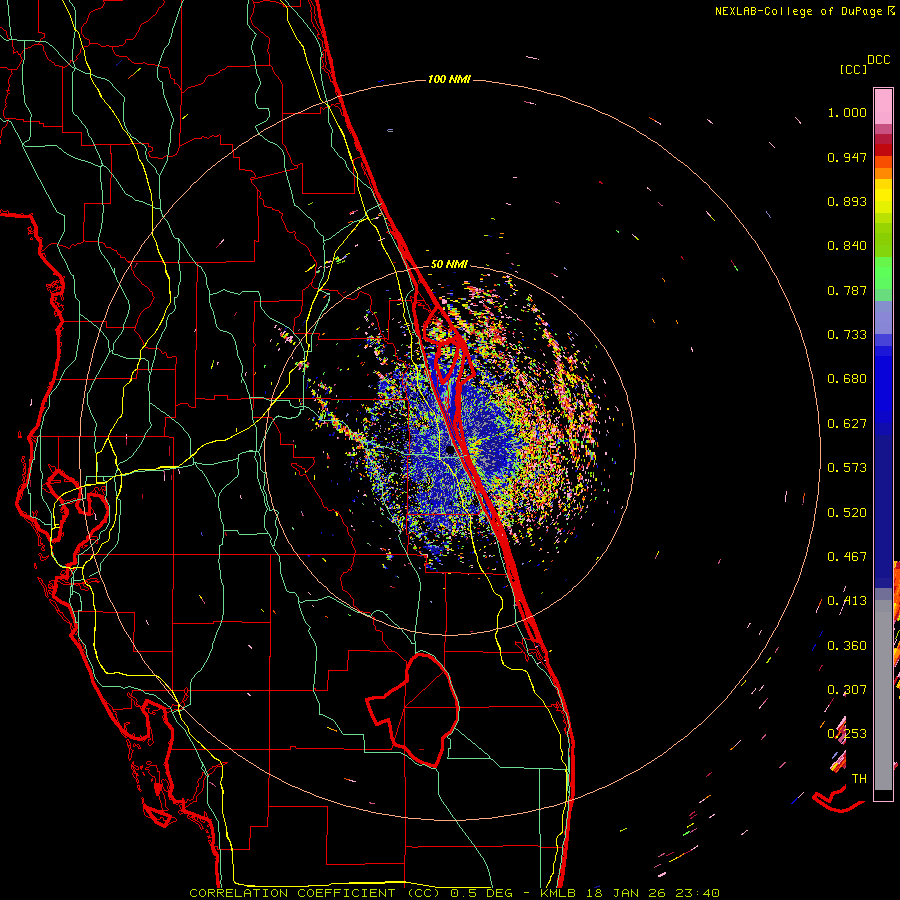The width and height of the screenshot is (900, 900).
Task: Click the 50 NMI range ring label
Action: tap(449, 264)
